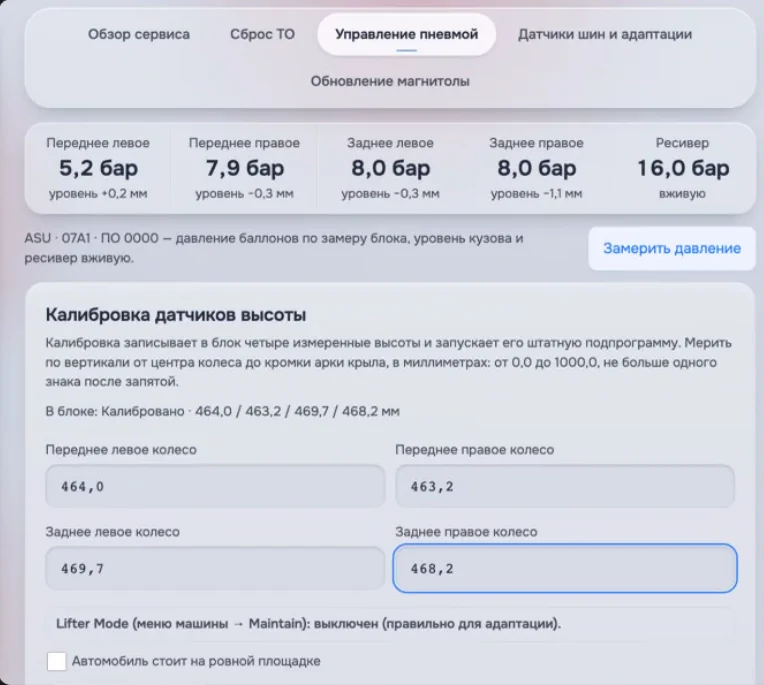Image resolution: width=764 pixels, height=685 pixels.
Task: Select the Заднее левое 8,0 бар reading
Action: (390, 168)
